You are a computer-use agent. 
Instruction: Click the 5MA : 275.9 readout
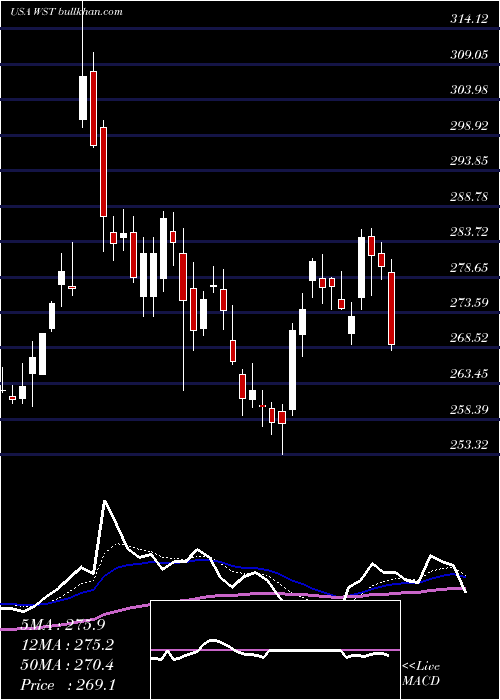click(63, 625)
